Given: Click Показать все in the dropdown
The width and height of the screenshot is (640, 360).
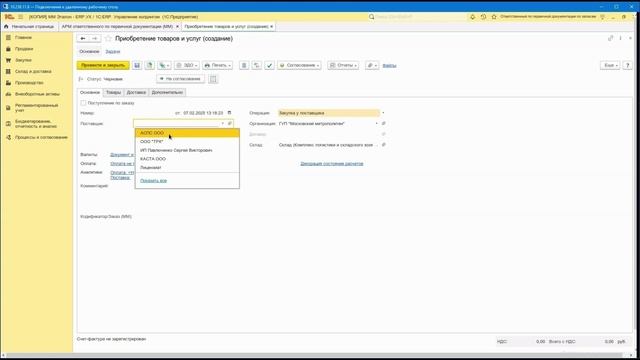Looking at the screenshot, I should 153,180.
